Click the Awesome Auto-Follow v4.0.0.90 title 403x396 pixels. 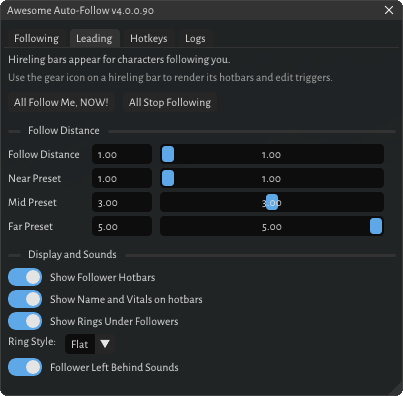coord(80,10)
